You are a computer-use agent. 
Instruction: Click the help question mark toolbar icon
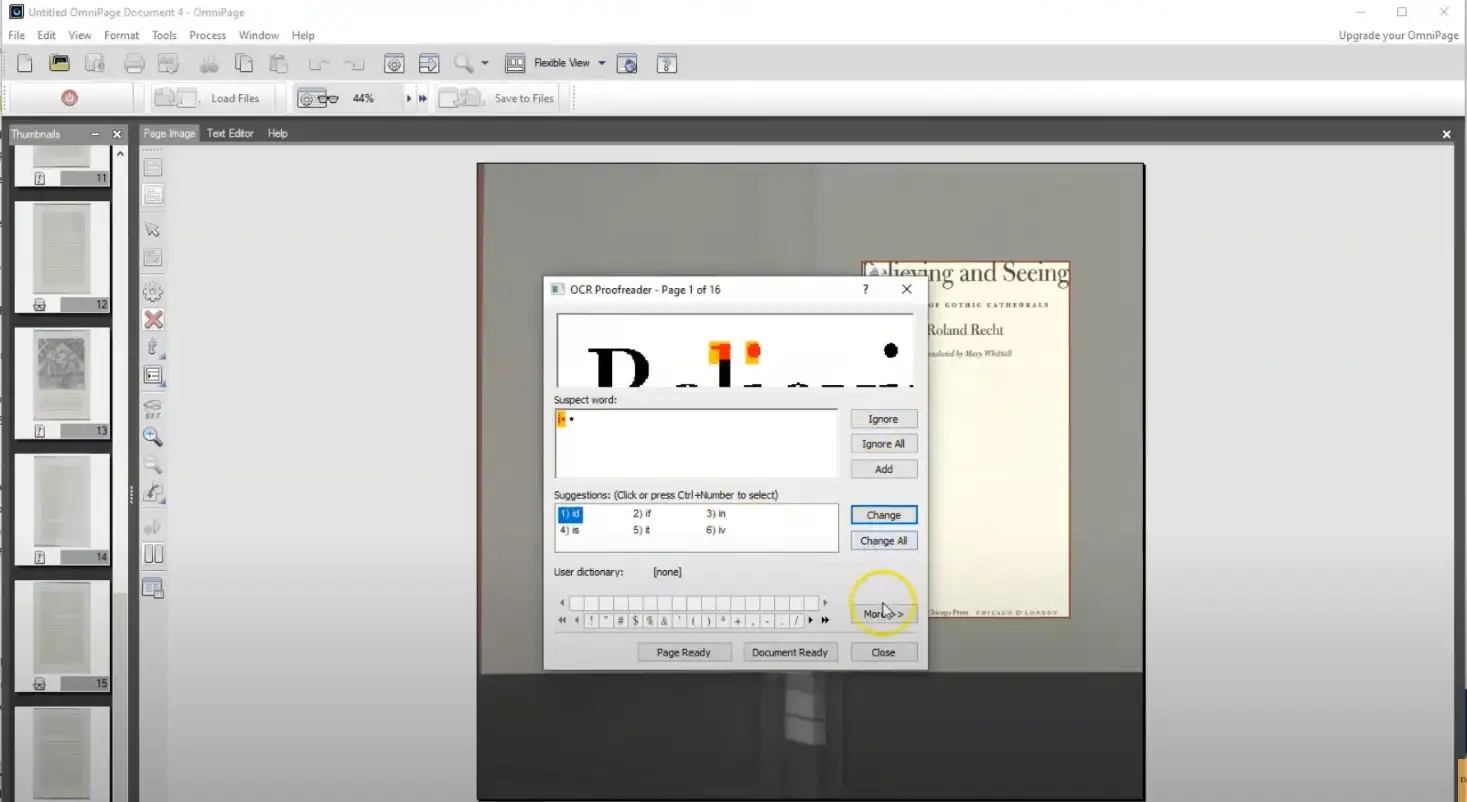pyautogui.click(x=667, y=64)
